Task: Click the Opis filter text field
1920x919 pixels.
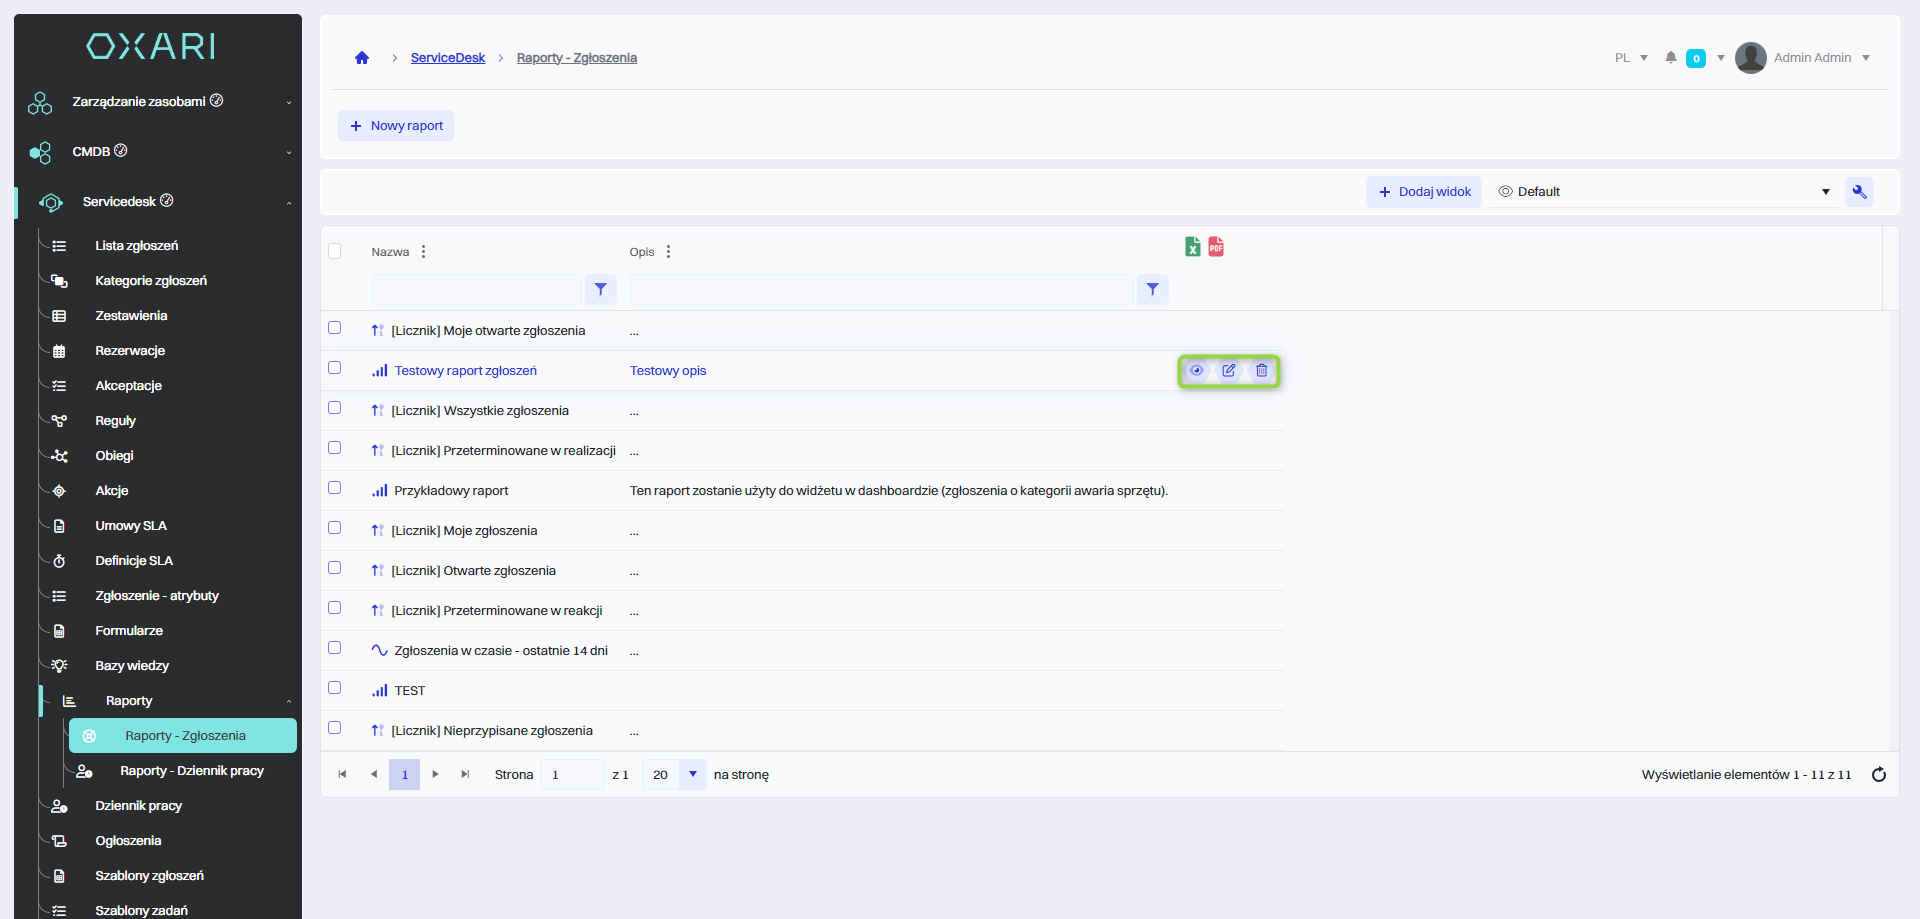Action: click(x=881, y=289)
